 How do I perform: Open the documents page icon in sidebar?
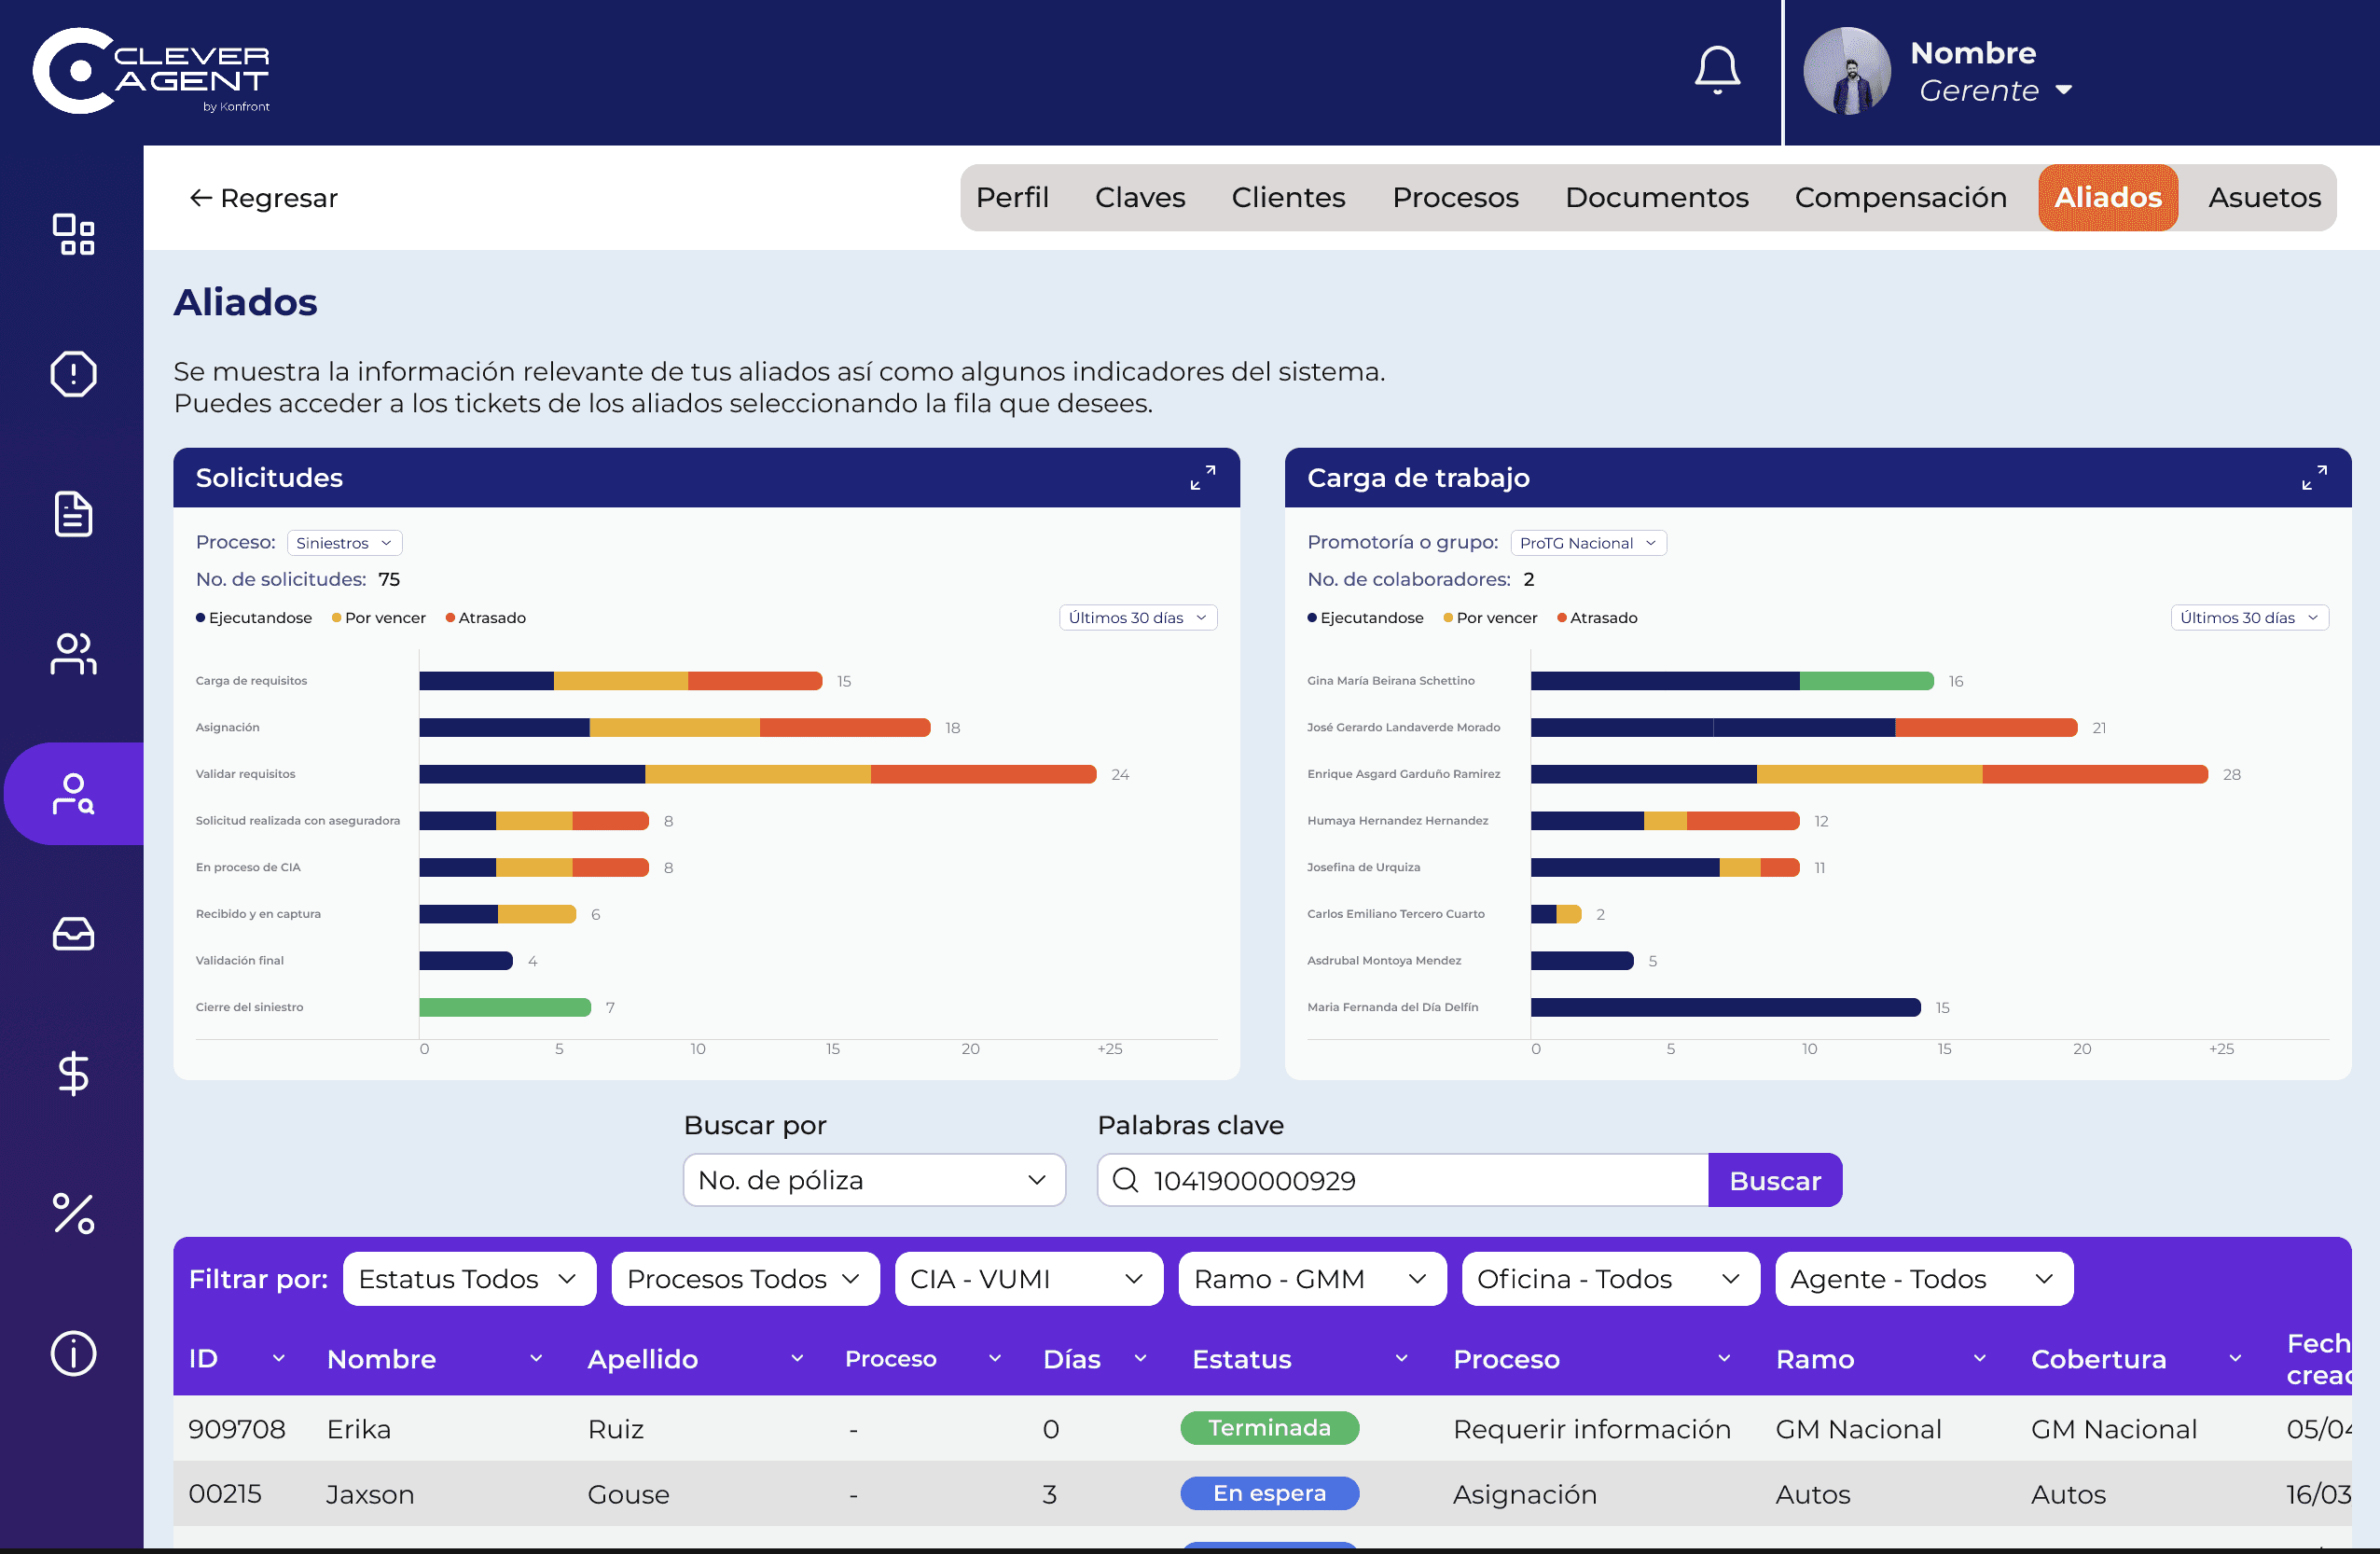point(73,514)
